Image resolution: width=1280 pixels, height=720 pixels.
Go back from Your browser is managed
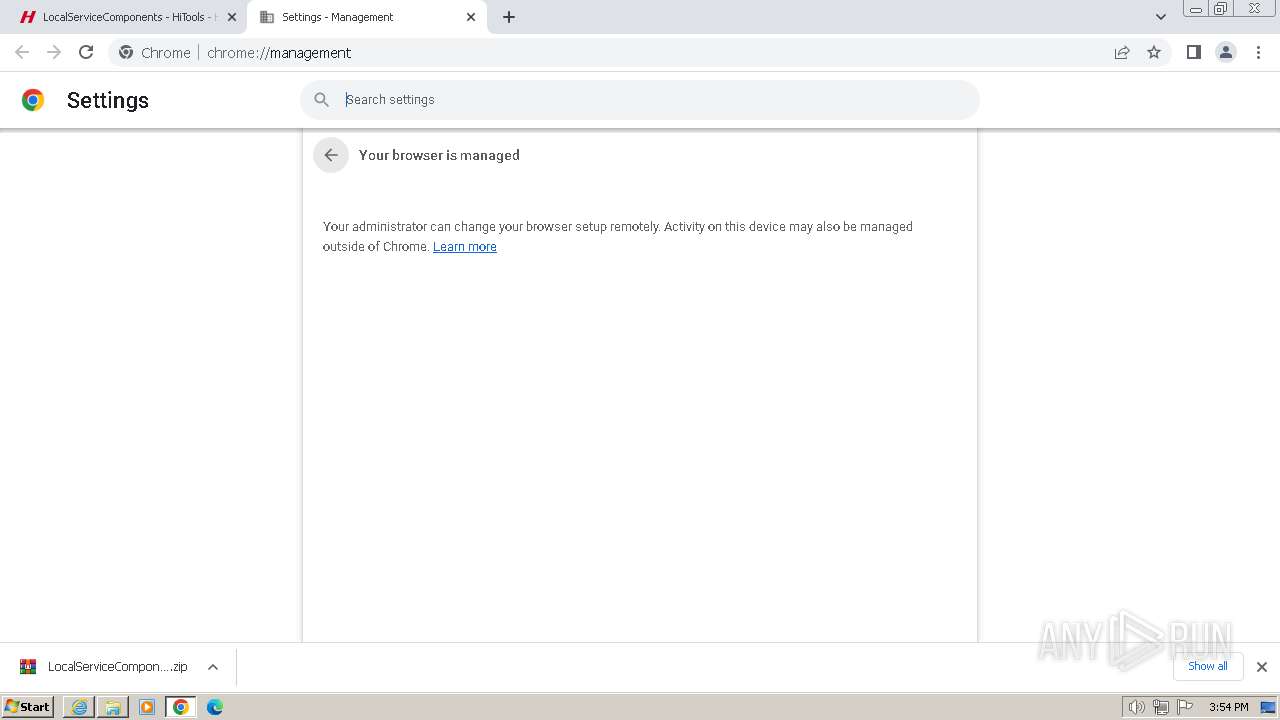pyautogui.click(x=331, y=155)
